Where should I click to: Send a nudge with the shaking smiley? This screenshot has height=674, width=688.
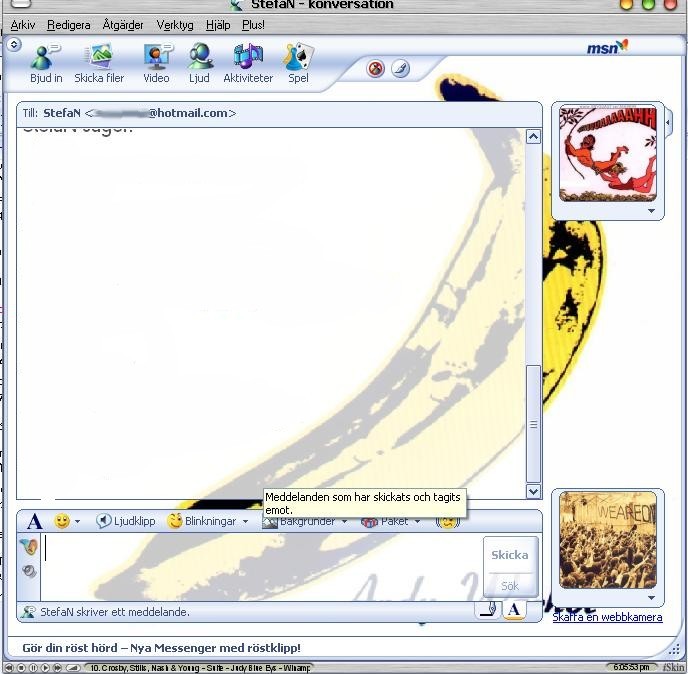pyautogui.click(x=448, y=522)
